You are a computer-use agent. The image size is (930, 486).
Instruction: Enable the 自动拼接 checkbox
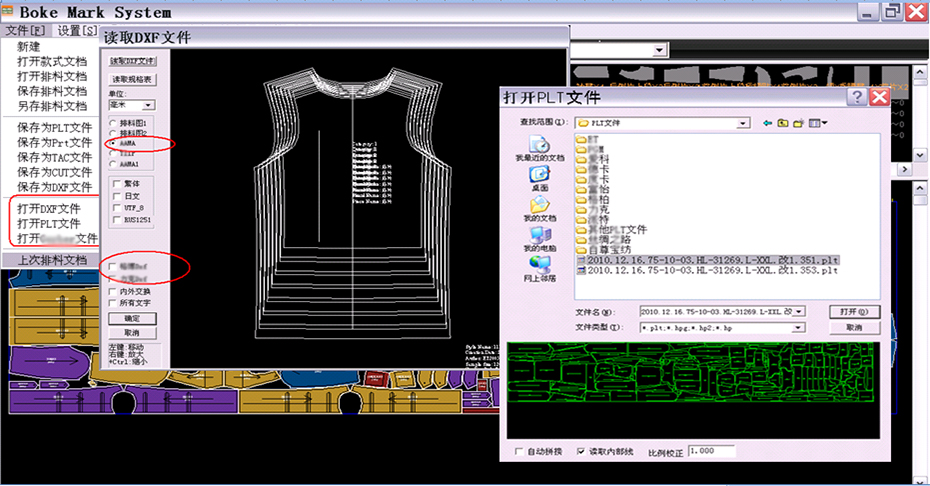point(518,452)
